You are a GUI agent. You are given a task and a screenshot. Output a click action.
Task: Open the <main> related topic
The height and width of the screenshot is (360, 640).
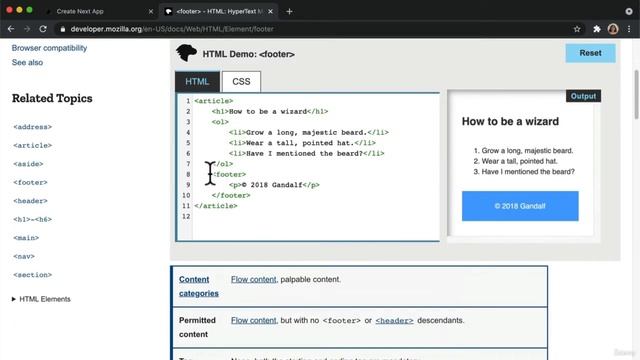(x=26, y=238)
